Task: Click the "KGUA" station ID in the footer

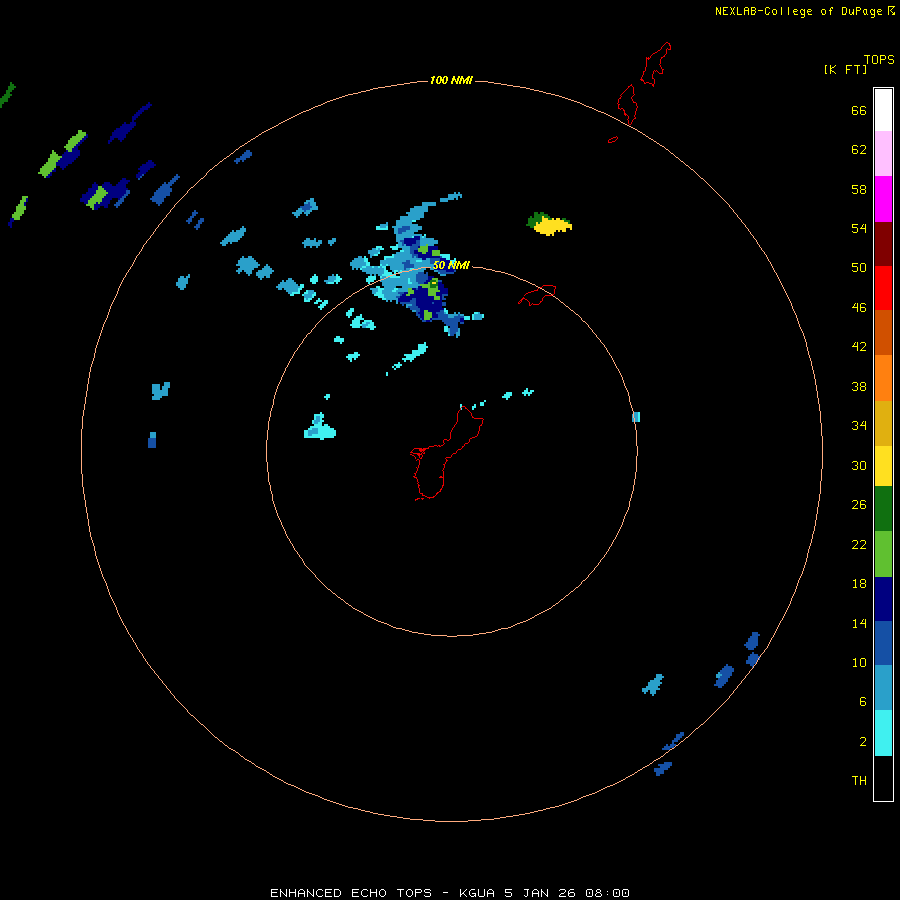Action: coord(476,893)
